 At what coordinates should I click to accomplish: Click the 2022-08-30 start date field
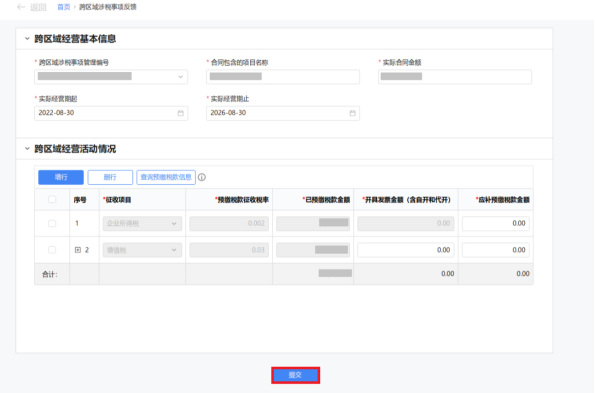[x=111, y=113]
